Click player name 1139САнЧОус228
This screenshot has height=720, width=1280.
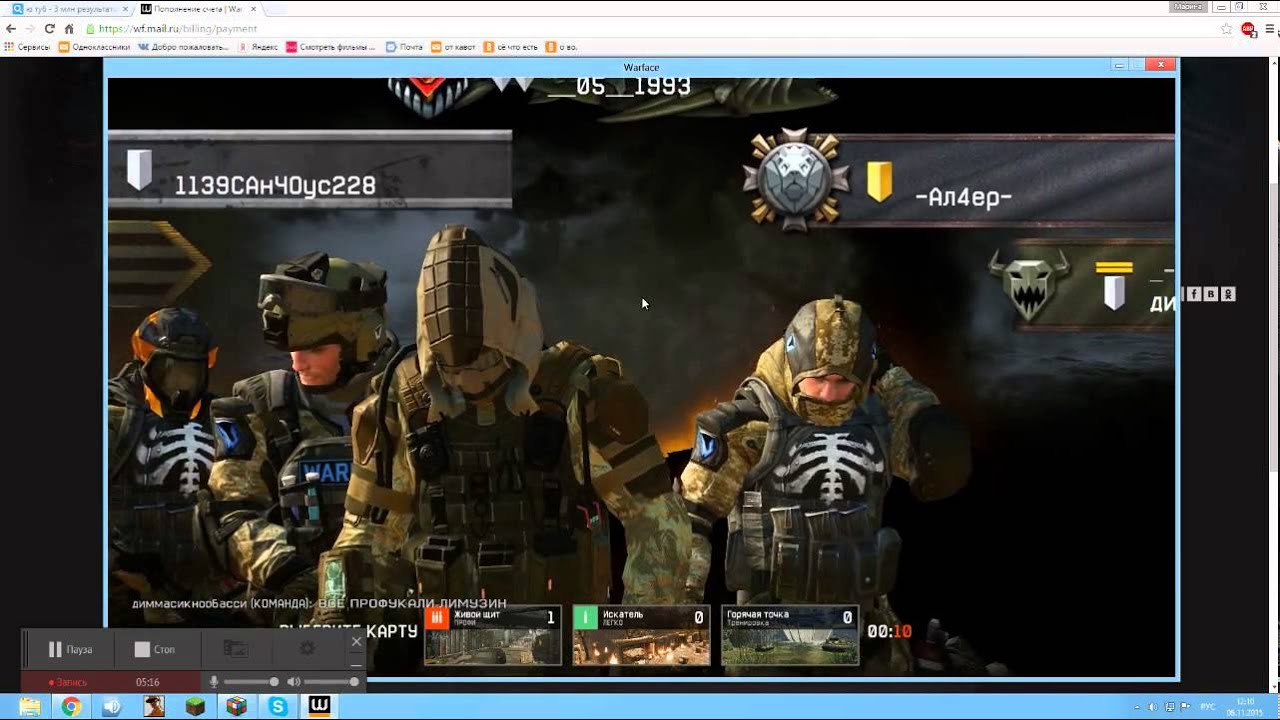275,186
